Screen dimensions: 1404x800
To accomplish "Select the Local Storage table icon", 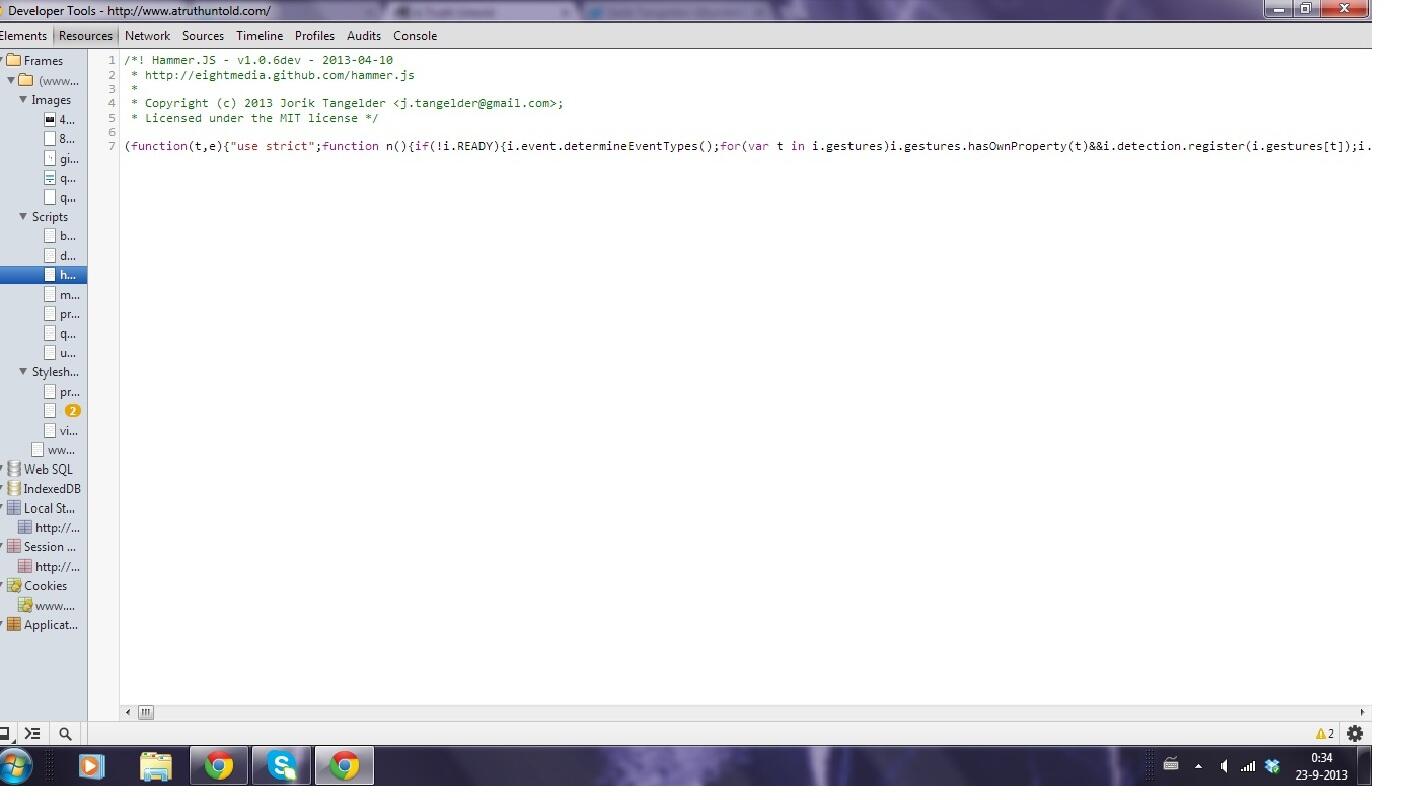I will [x=14, y=508].
